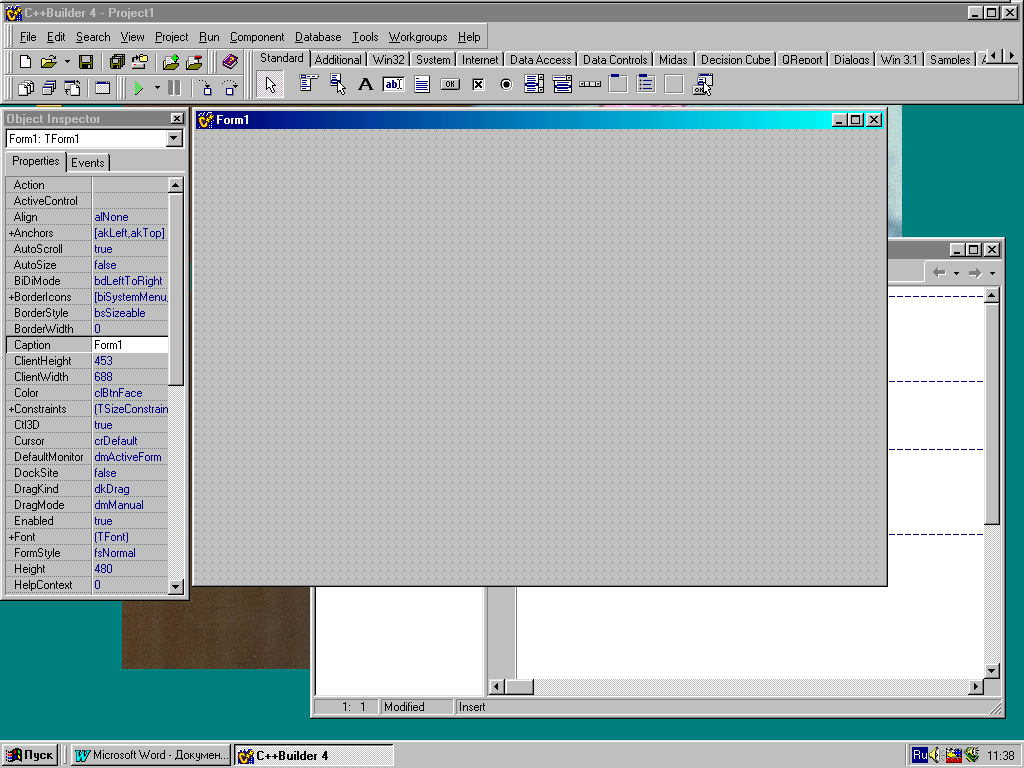
Task: Click C++Builder 4 taskbar button
Action: click(313, 755)
